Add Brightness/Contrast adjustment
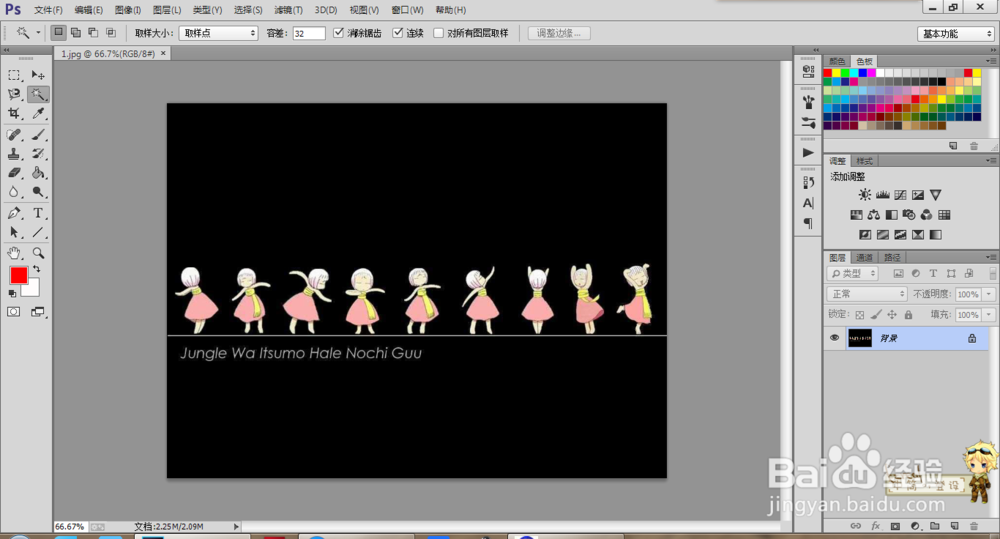The height and width of the screenshot is (539, 1000). click(x=864, y=195)
